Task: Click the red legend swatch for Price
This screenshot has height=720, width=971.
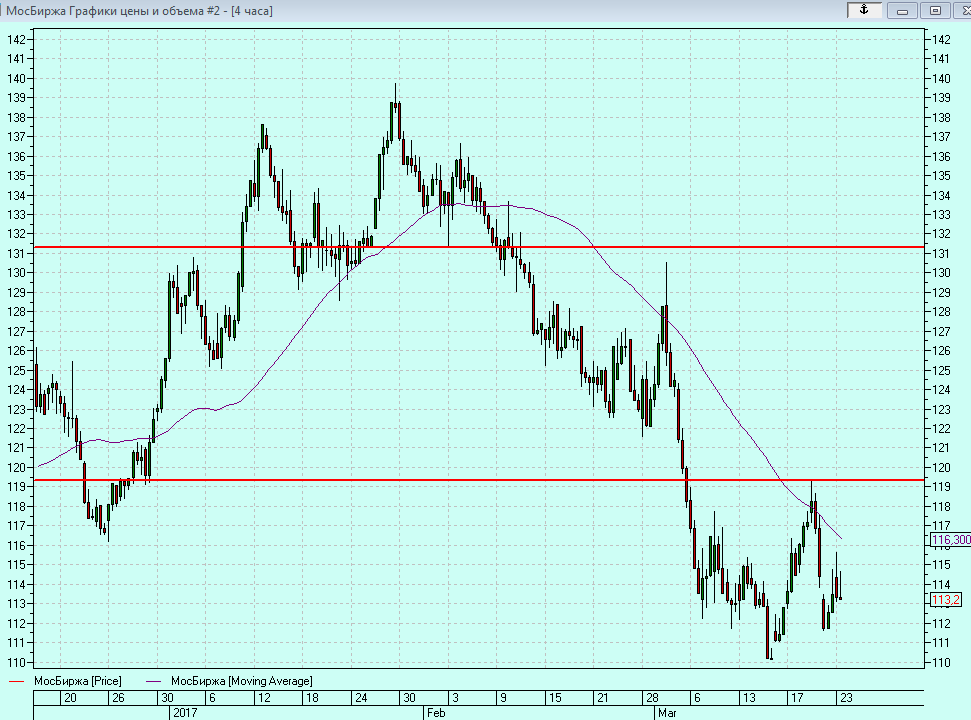Action: coord(17,682)
